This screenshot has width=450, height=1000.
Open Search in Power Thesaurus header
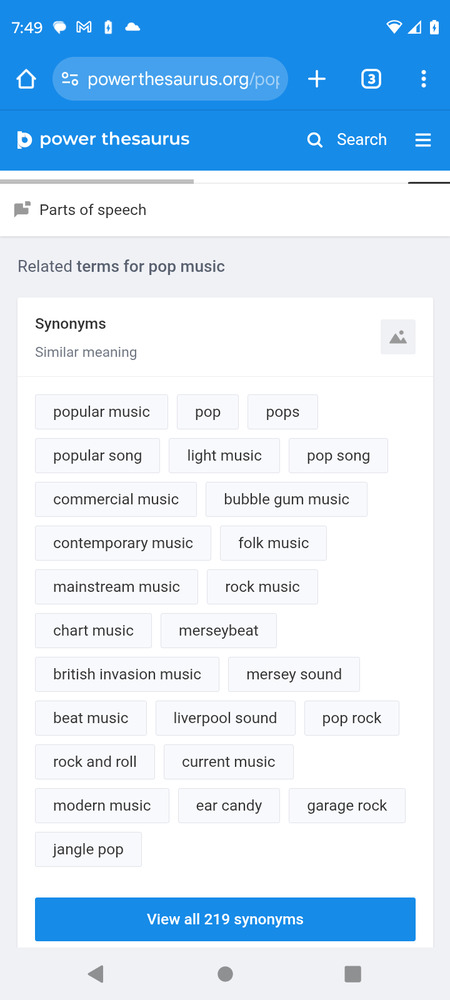347,140
